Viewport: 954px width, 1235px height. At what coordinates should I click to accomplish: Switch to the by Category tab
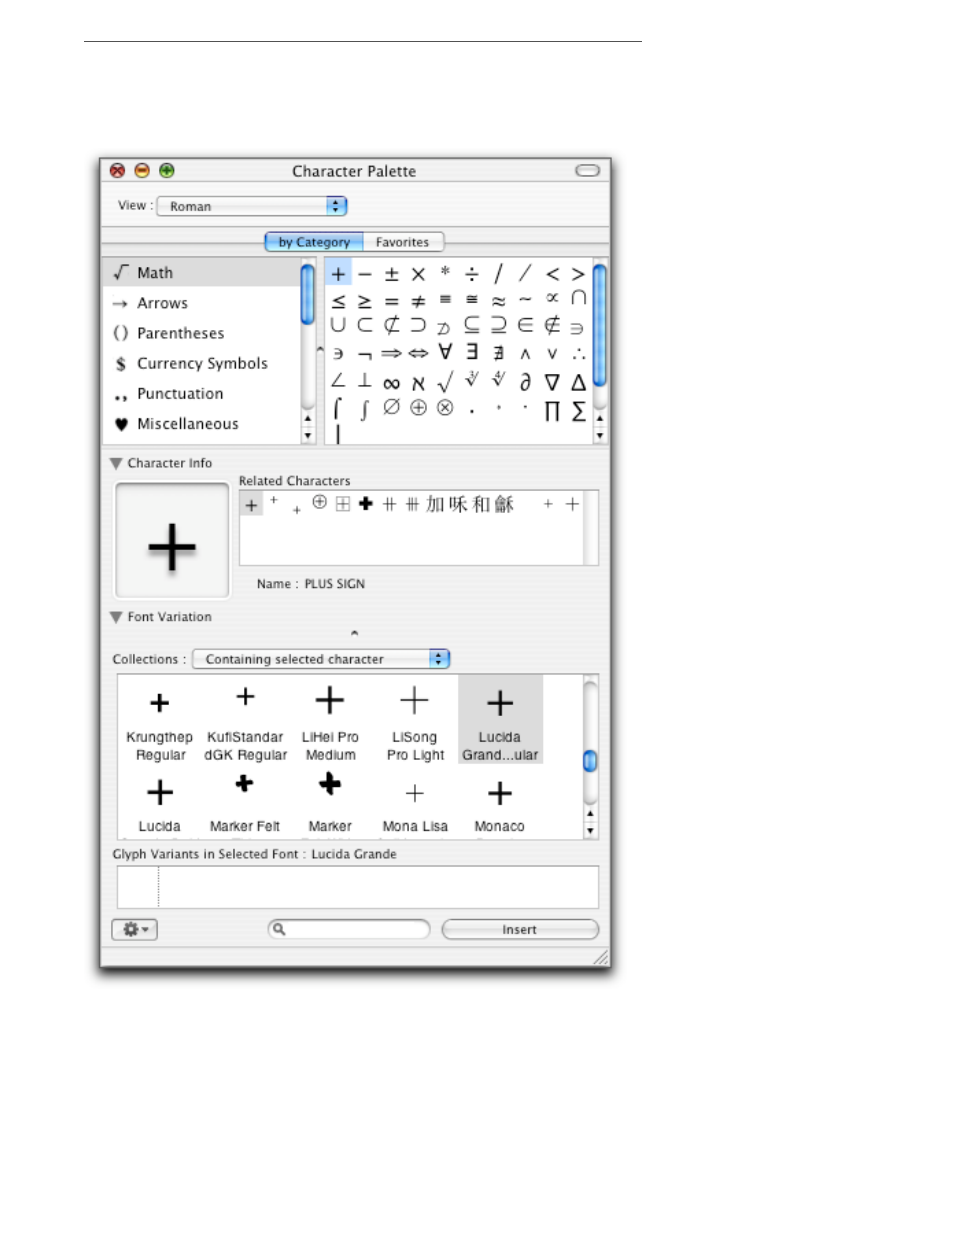click(x=314, y=242)
